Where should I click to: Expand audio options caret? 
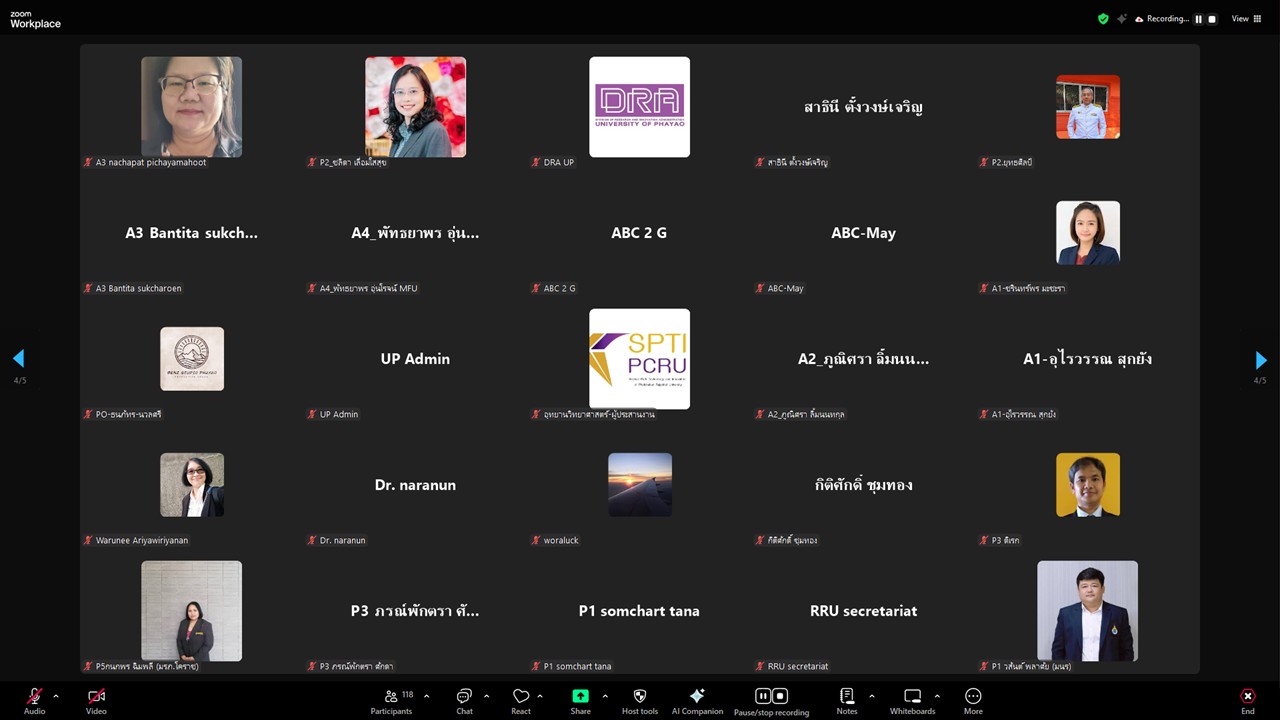click(56, 696)
